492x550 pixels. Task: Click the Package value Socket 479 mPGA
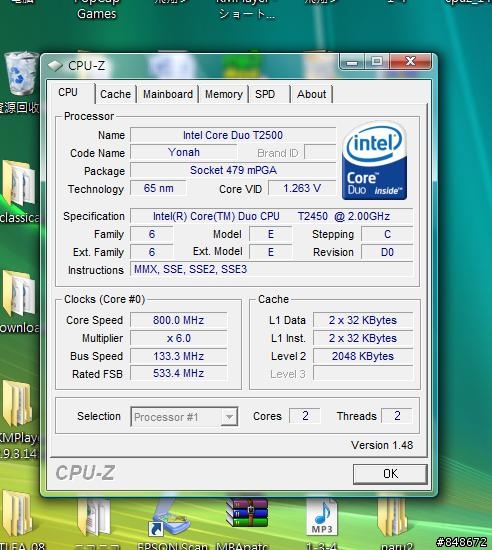click(233, 170)
